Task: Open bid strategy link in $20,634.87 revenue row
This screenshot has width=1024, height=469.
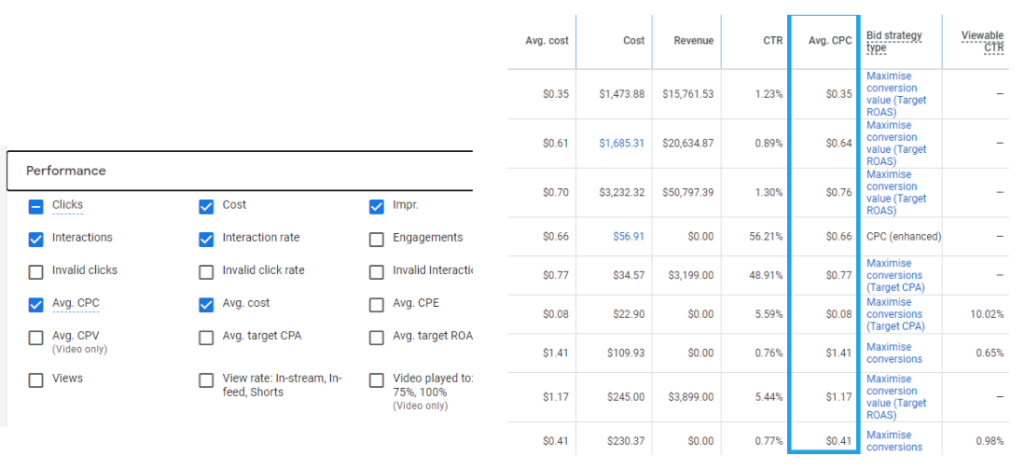Action: 896,143
